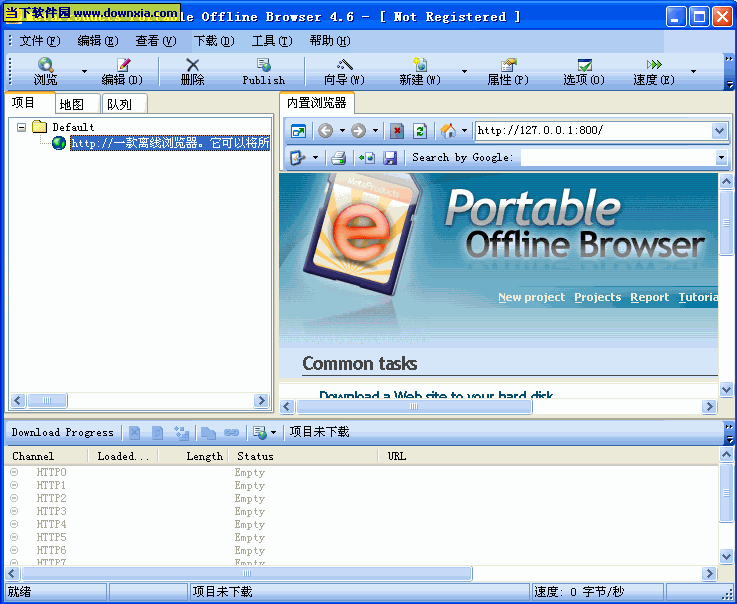The width and height of the screenshot is (737, 604).
Task: Open the 浏览 button dropdown arrow
Action: coord(84,71)
